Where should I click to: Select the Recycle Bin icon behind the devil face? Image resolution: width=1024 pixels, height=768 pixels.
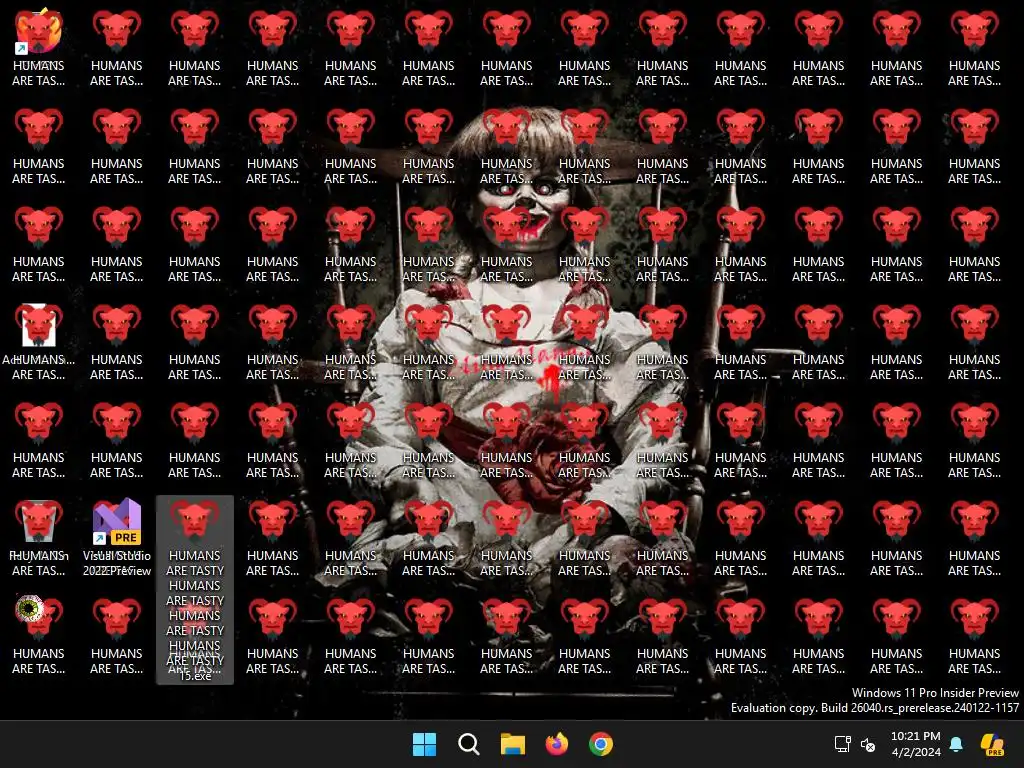[x=39, y=537]
